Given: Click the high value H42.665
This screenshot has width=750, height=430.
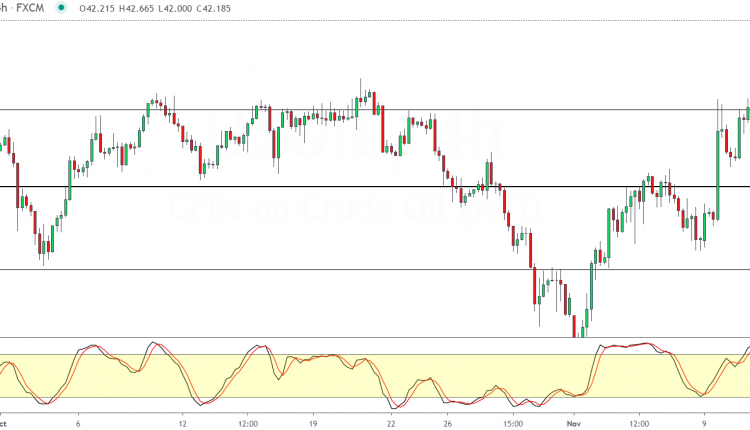Looking at the screenshot, I should pyautogui.click(x=136, y=9).
